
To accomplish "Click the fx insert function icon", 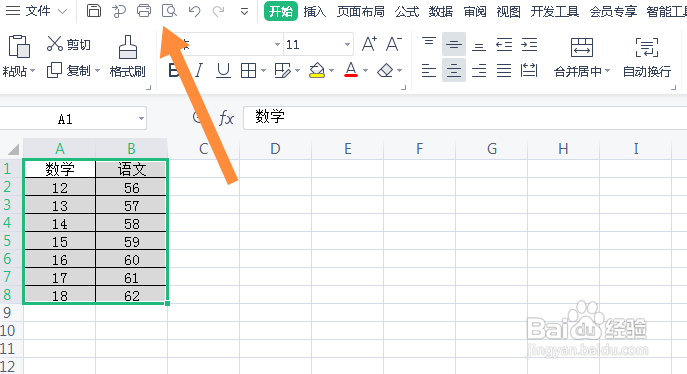I will coord(227,118).
